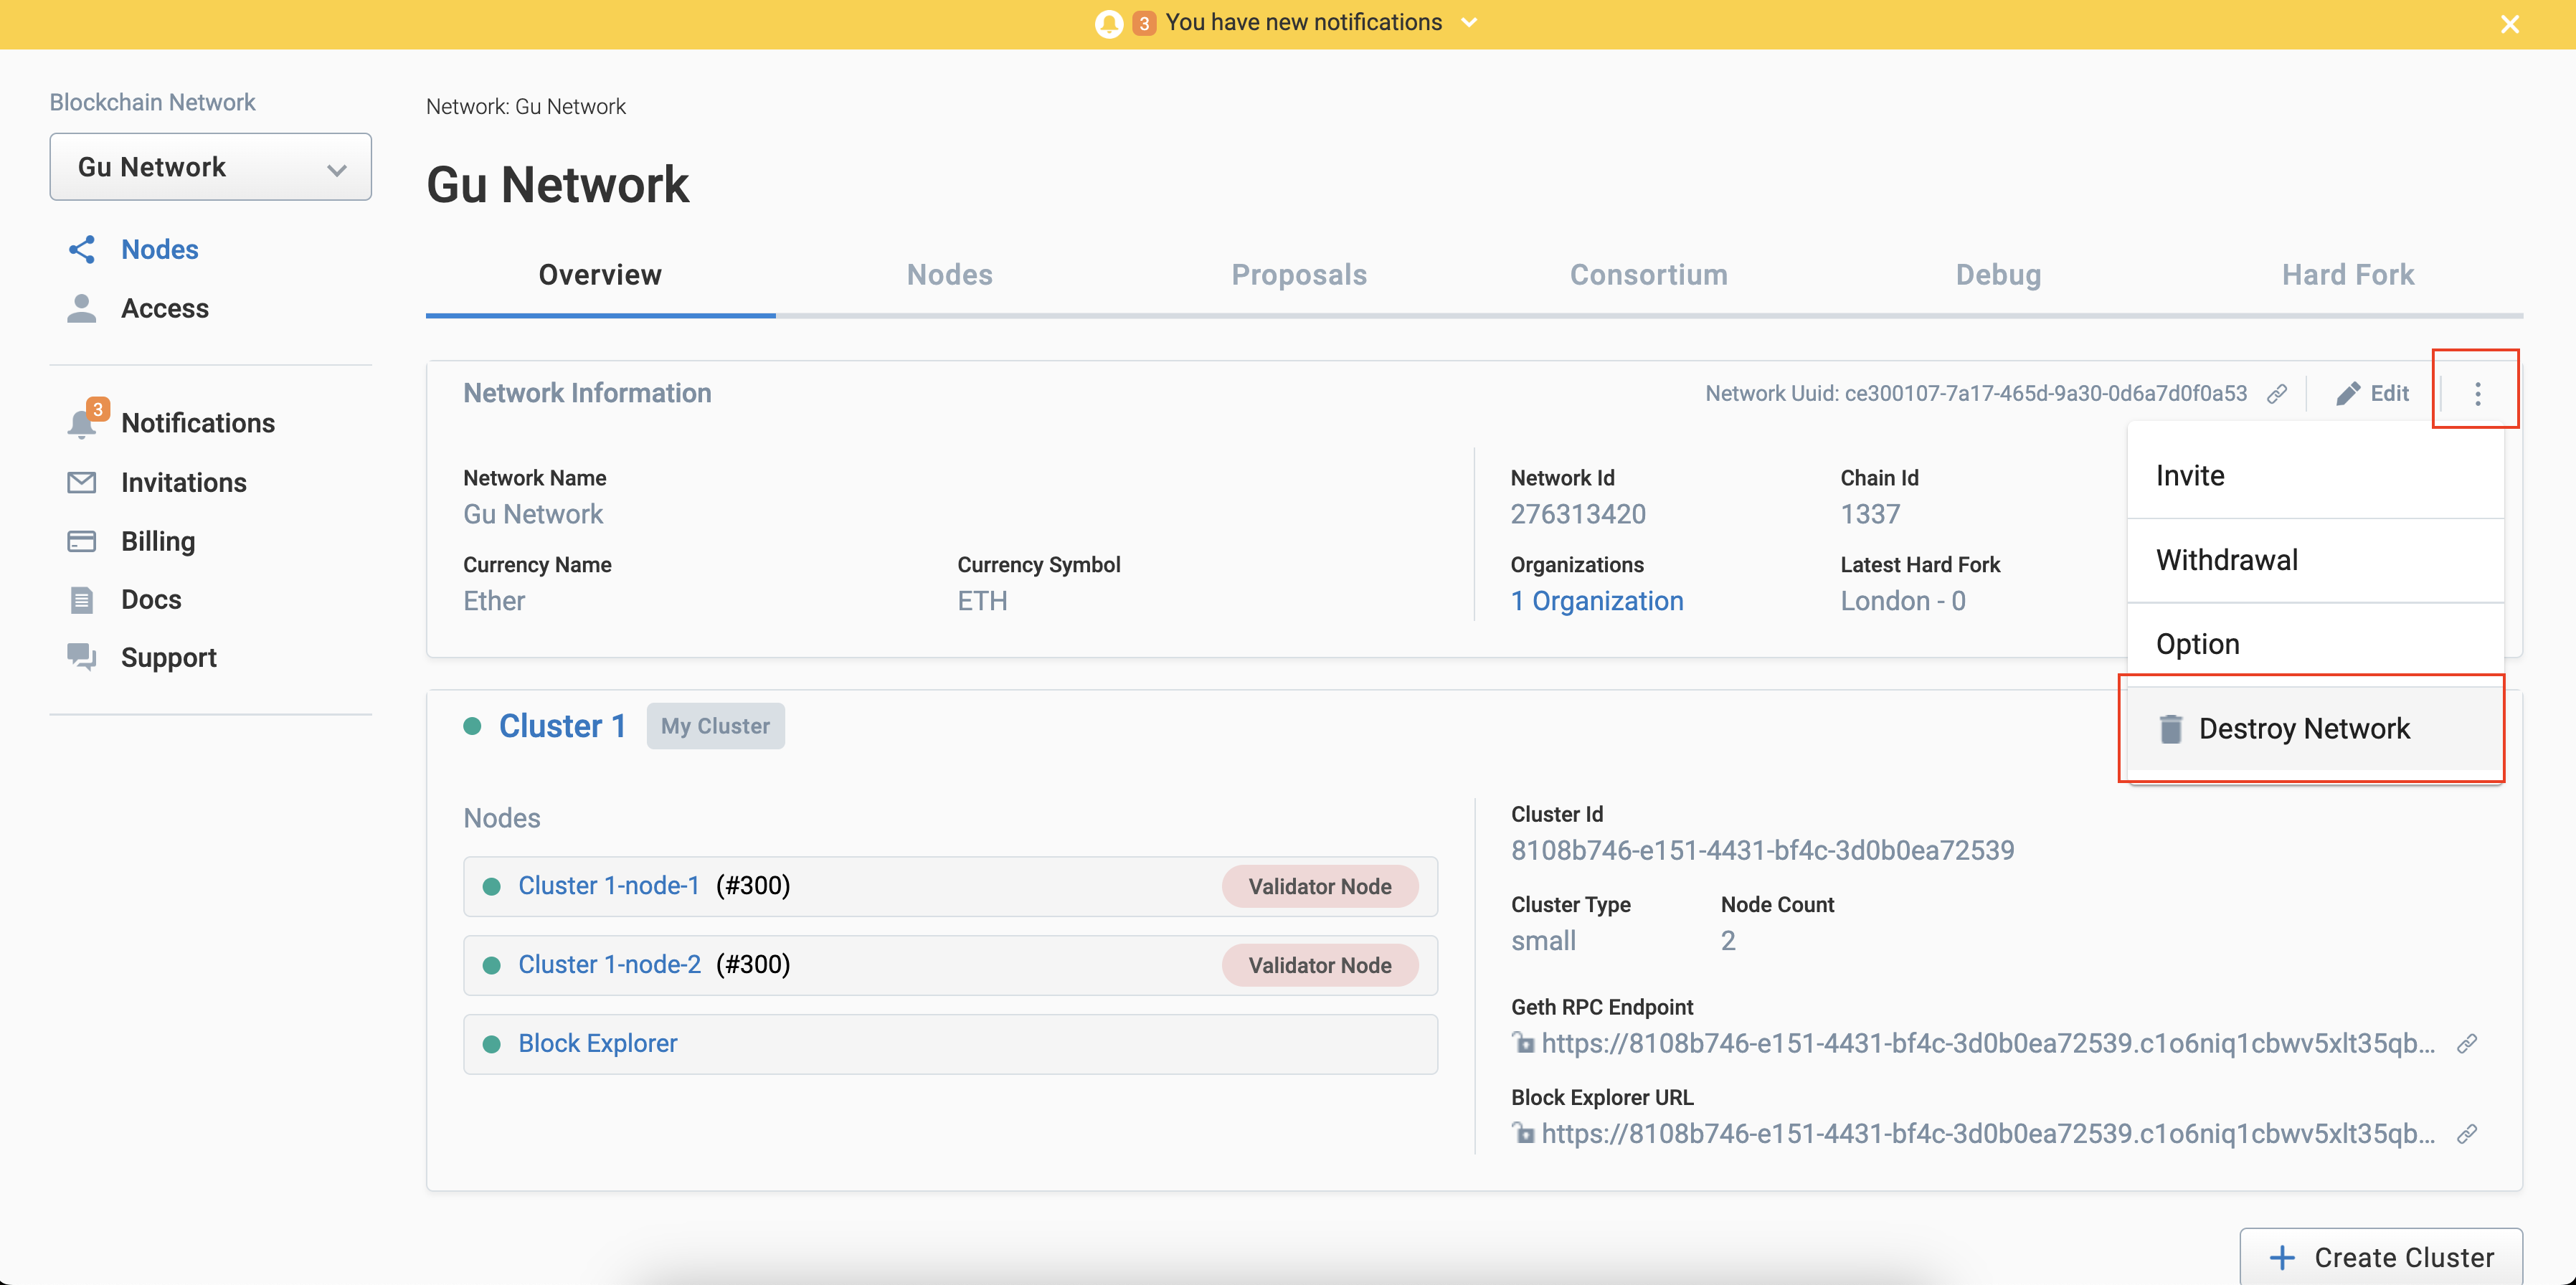
Task: Go to Access in the sidebar
Action: (165, 308)
